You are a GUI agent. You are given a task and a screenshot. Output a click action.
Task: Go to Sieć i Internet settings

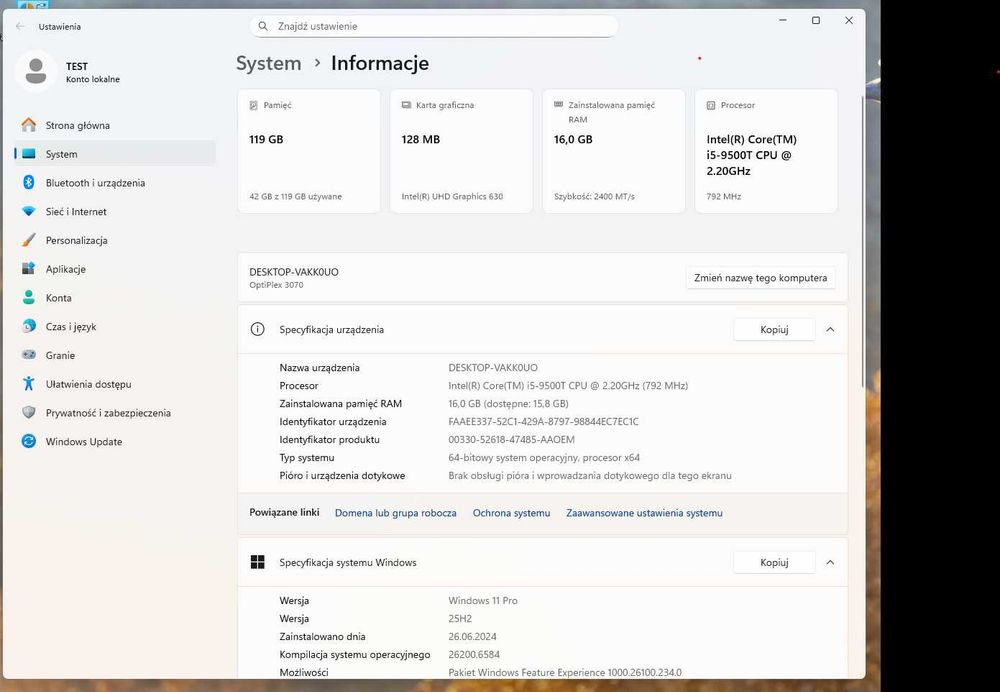pyautogui.click(x=115, y=211)
